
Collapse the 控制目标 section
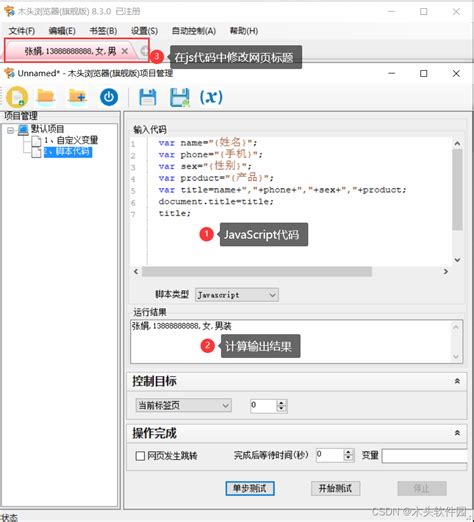(x=457, y=381)
